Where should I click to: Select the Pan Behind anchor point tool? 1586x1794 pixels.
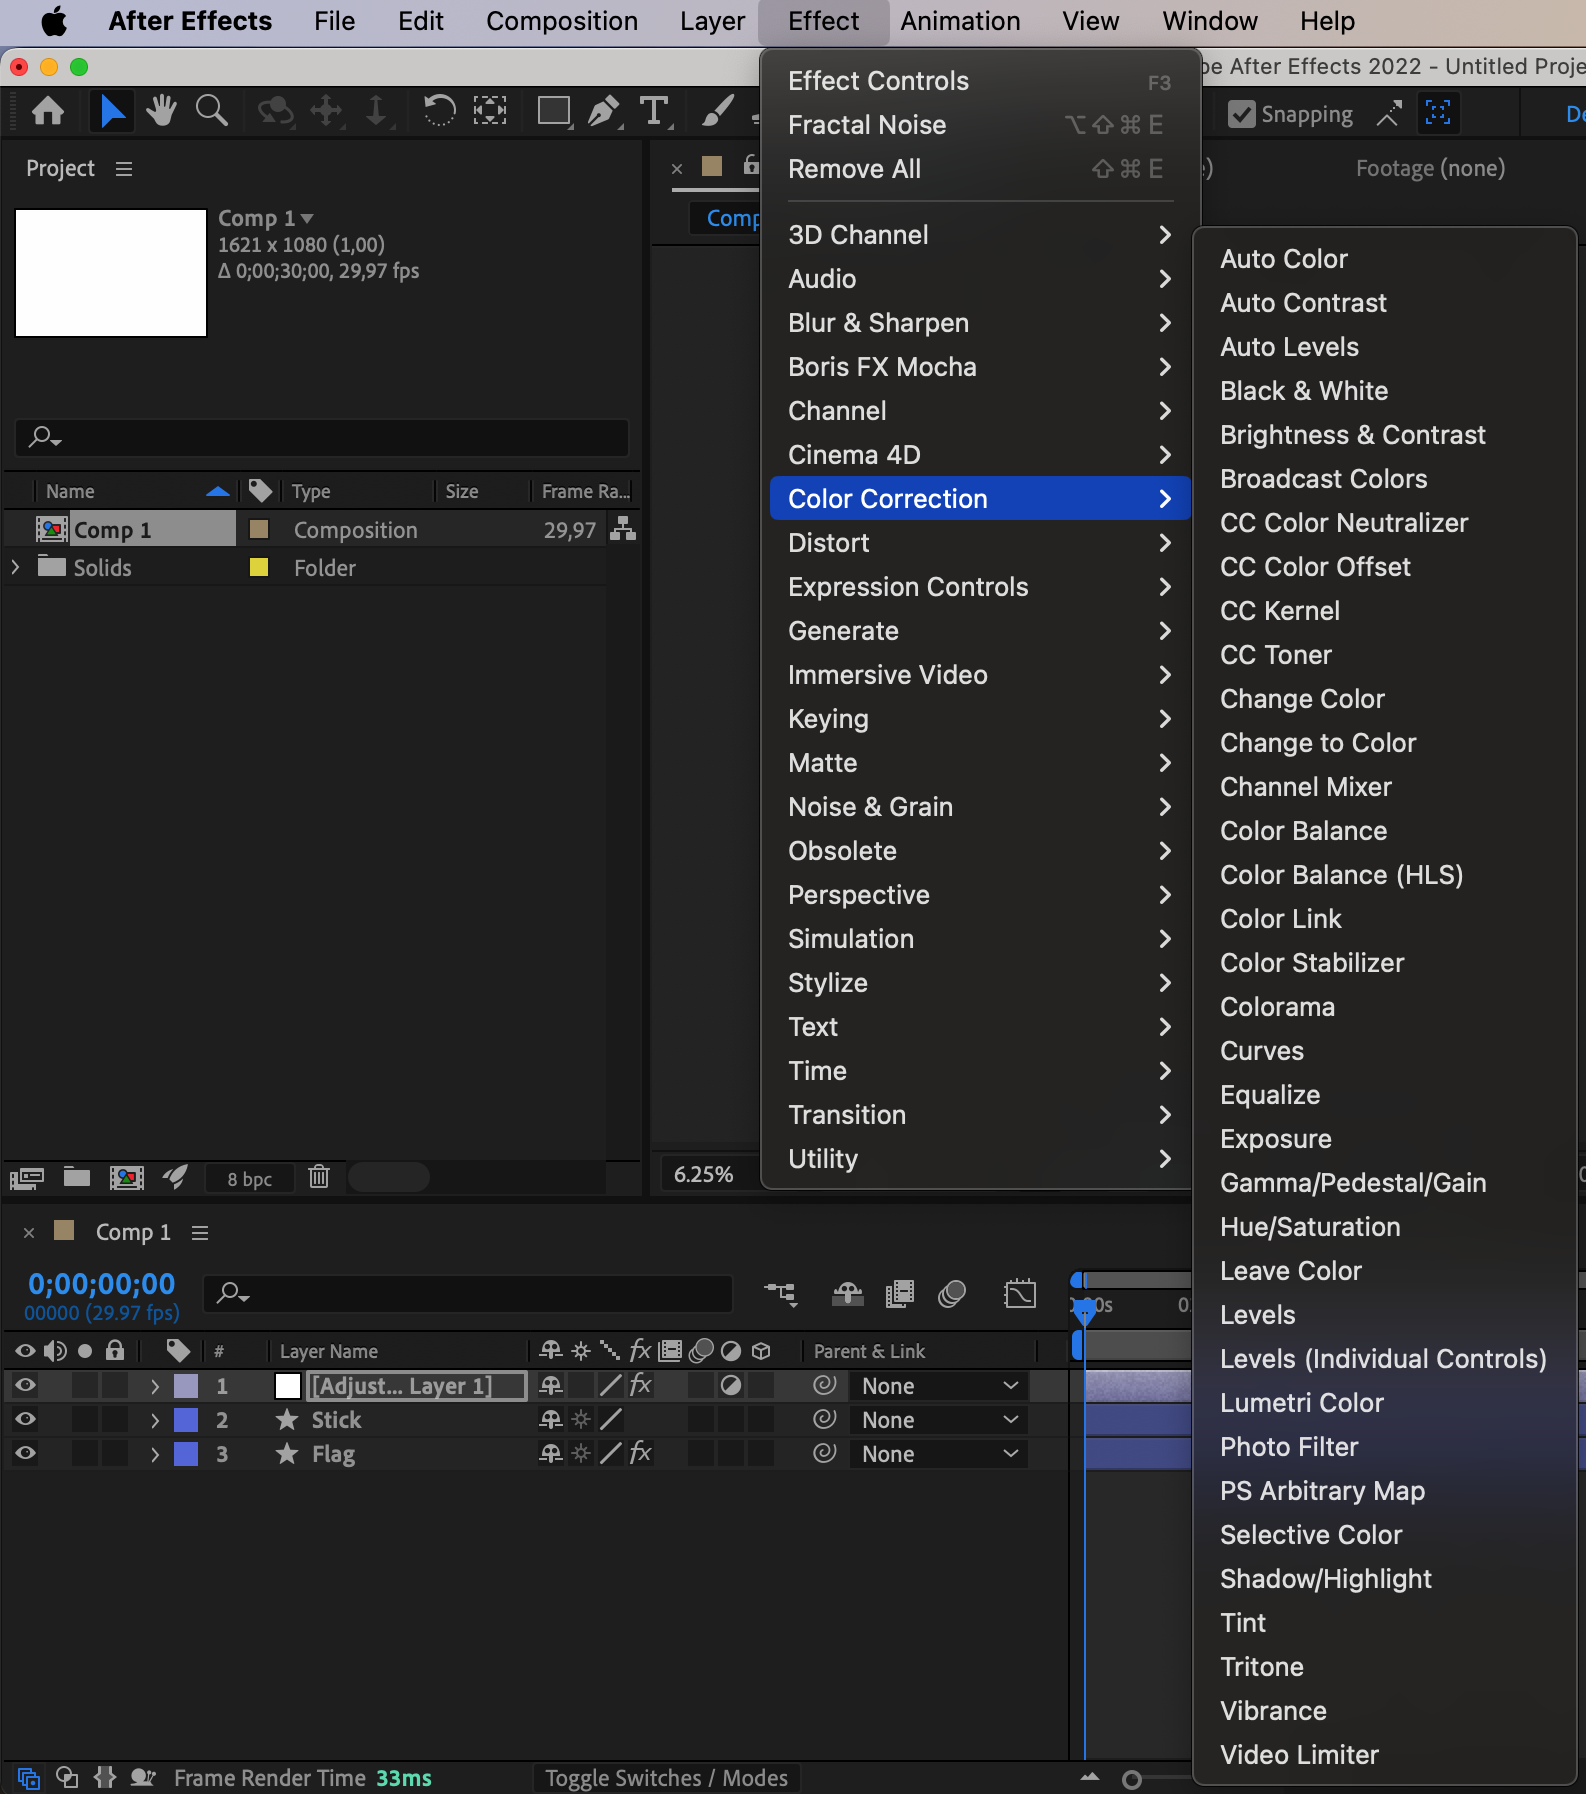pyautogui.click(x=489, y=111)
